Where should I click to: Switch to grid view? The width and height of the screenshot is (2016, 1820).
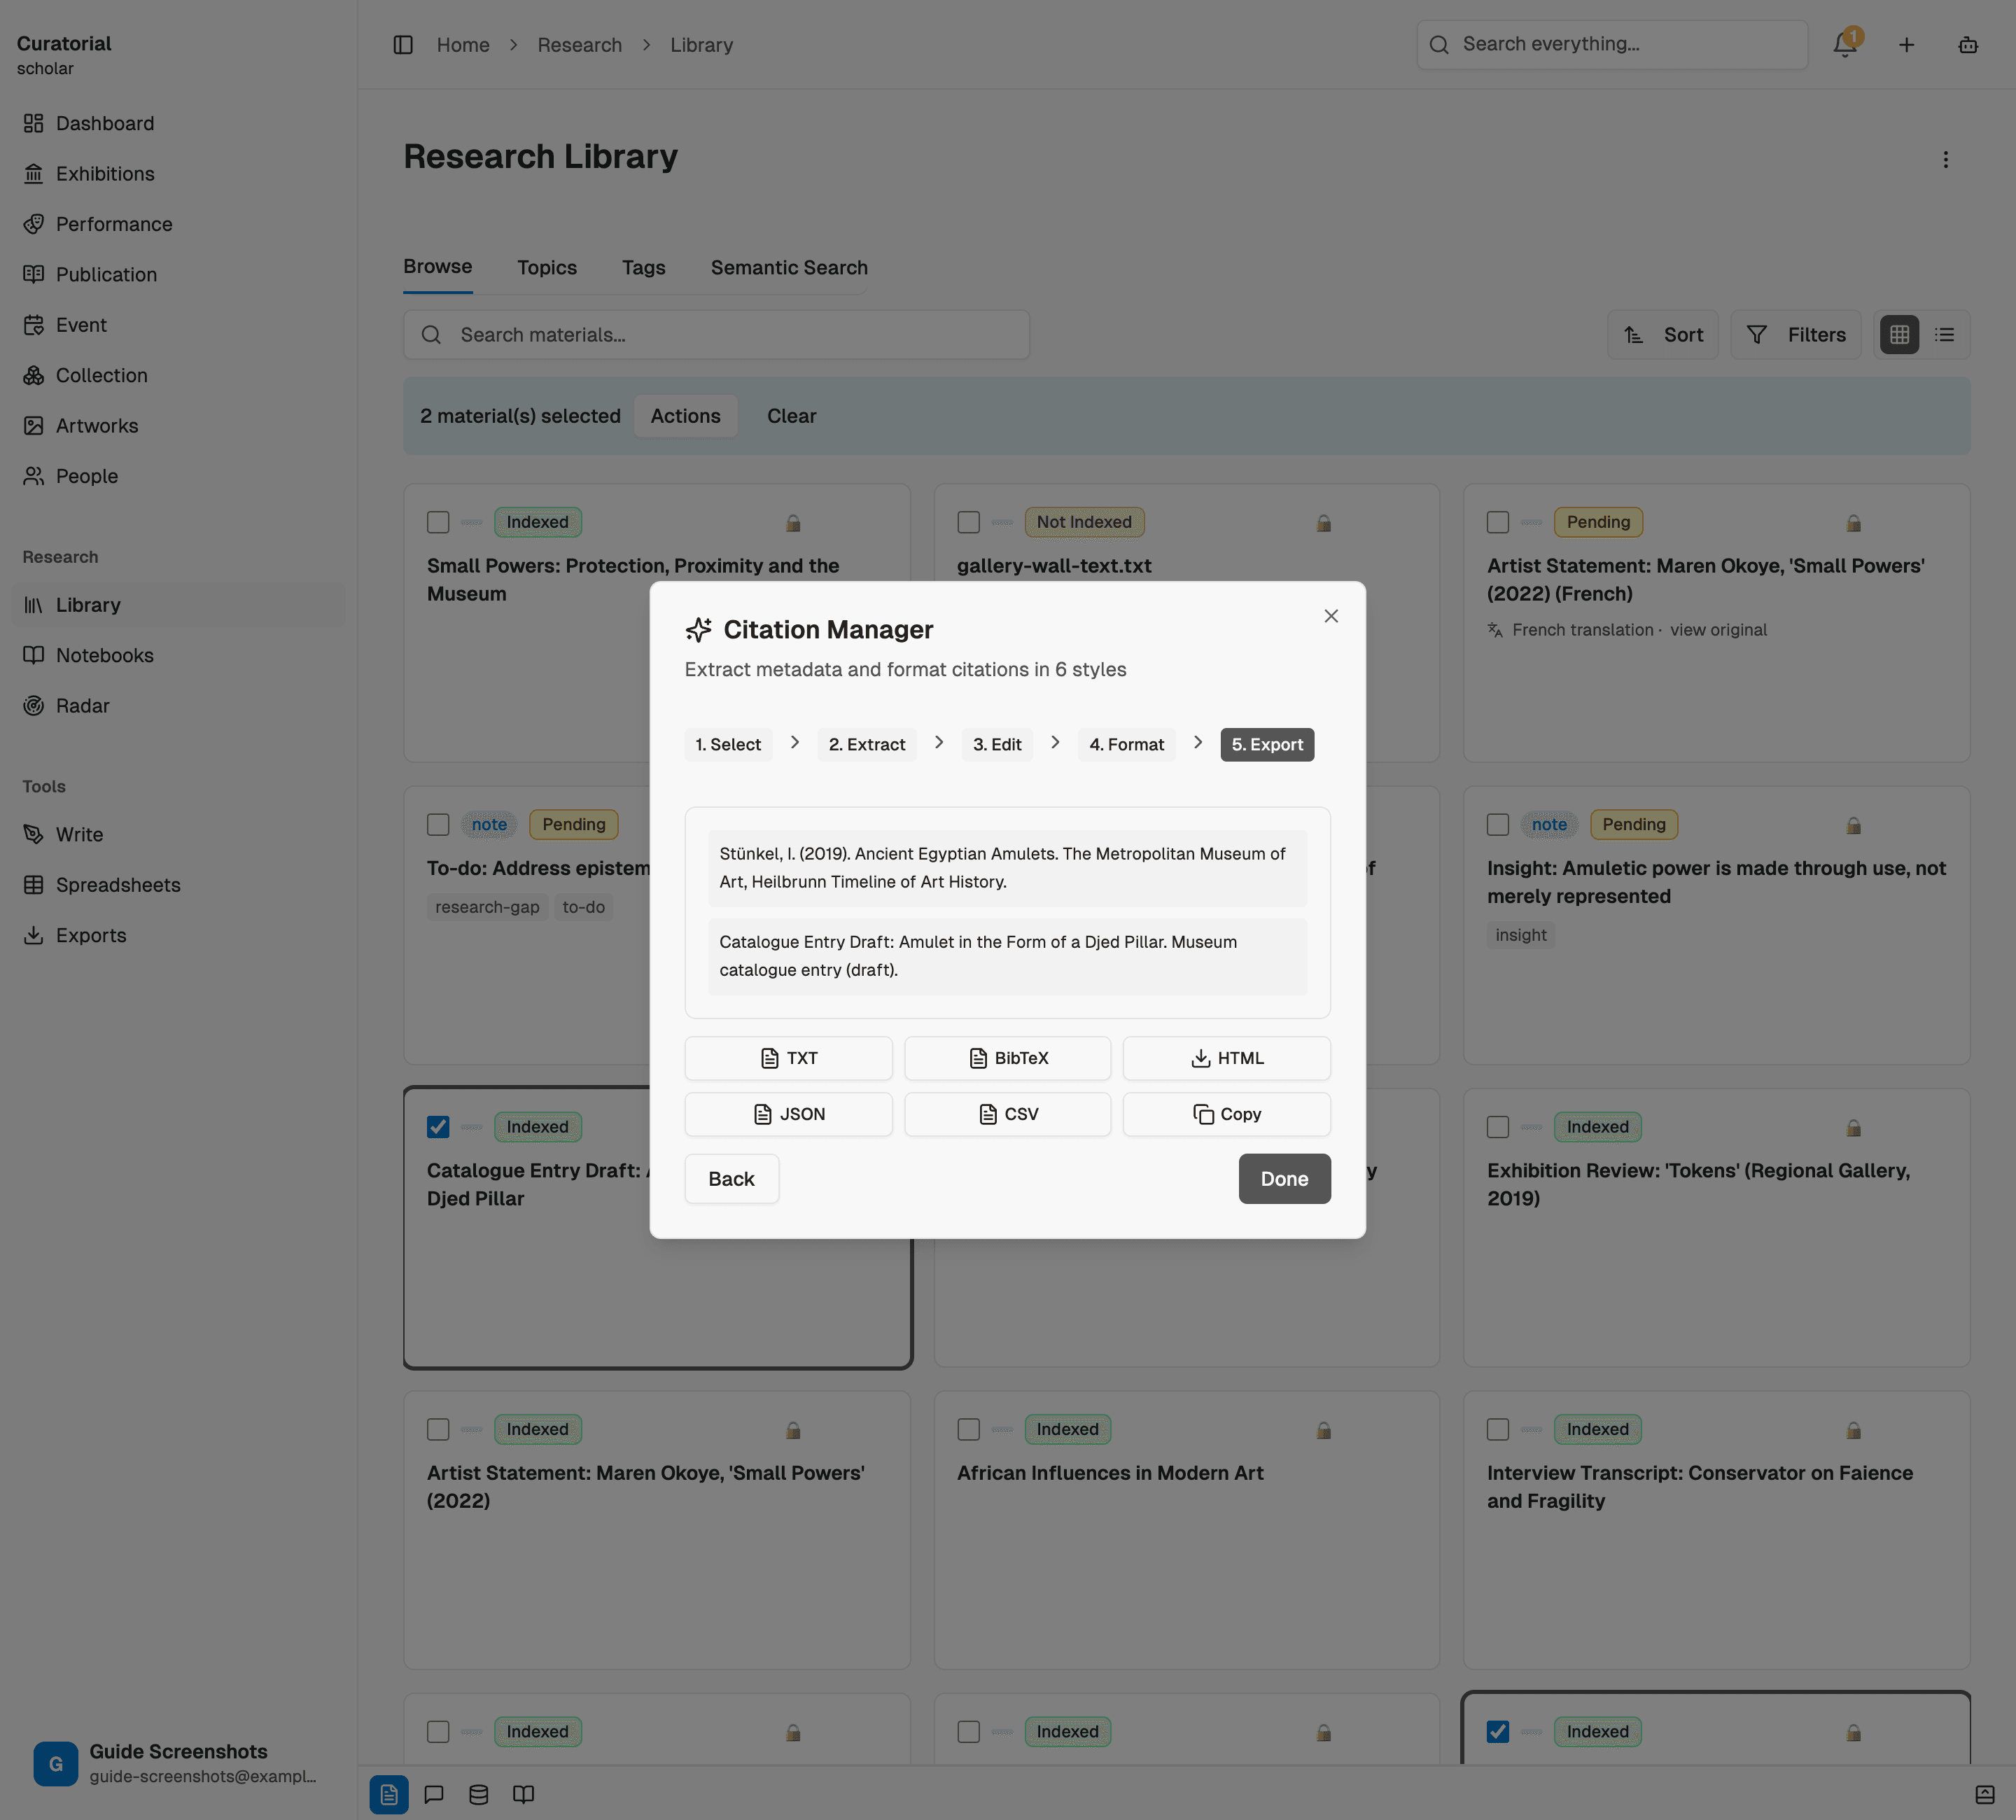pyautogui.click(x=1899, y=335)
